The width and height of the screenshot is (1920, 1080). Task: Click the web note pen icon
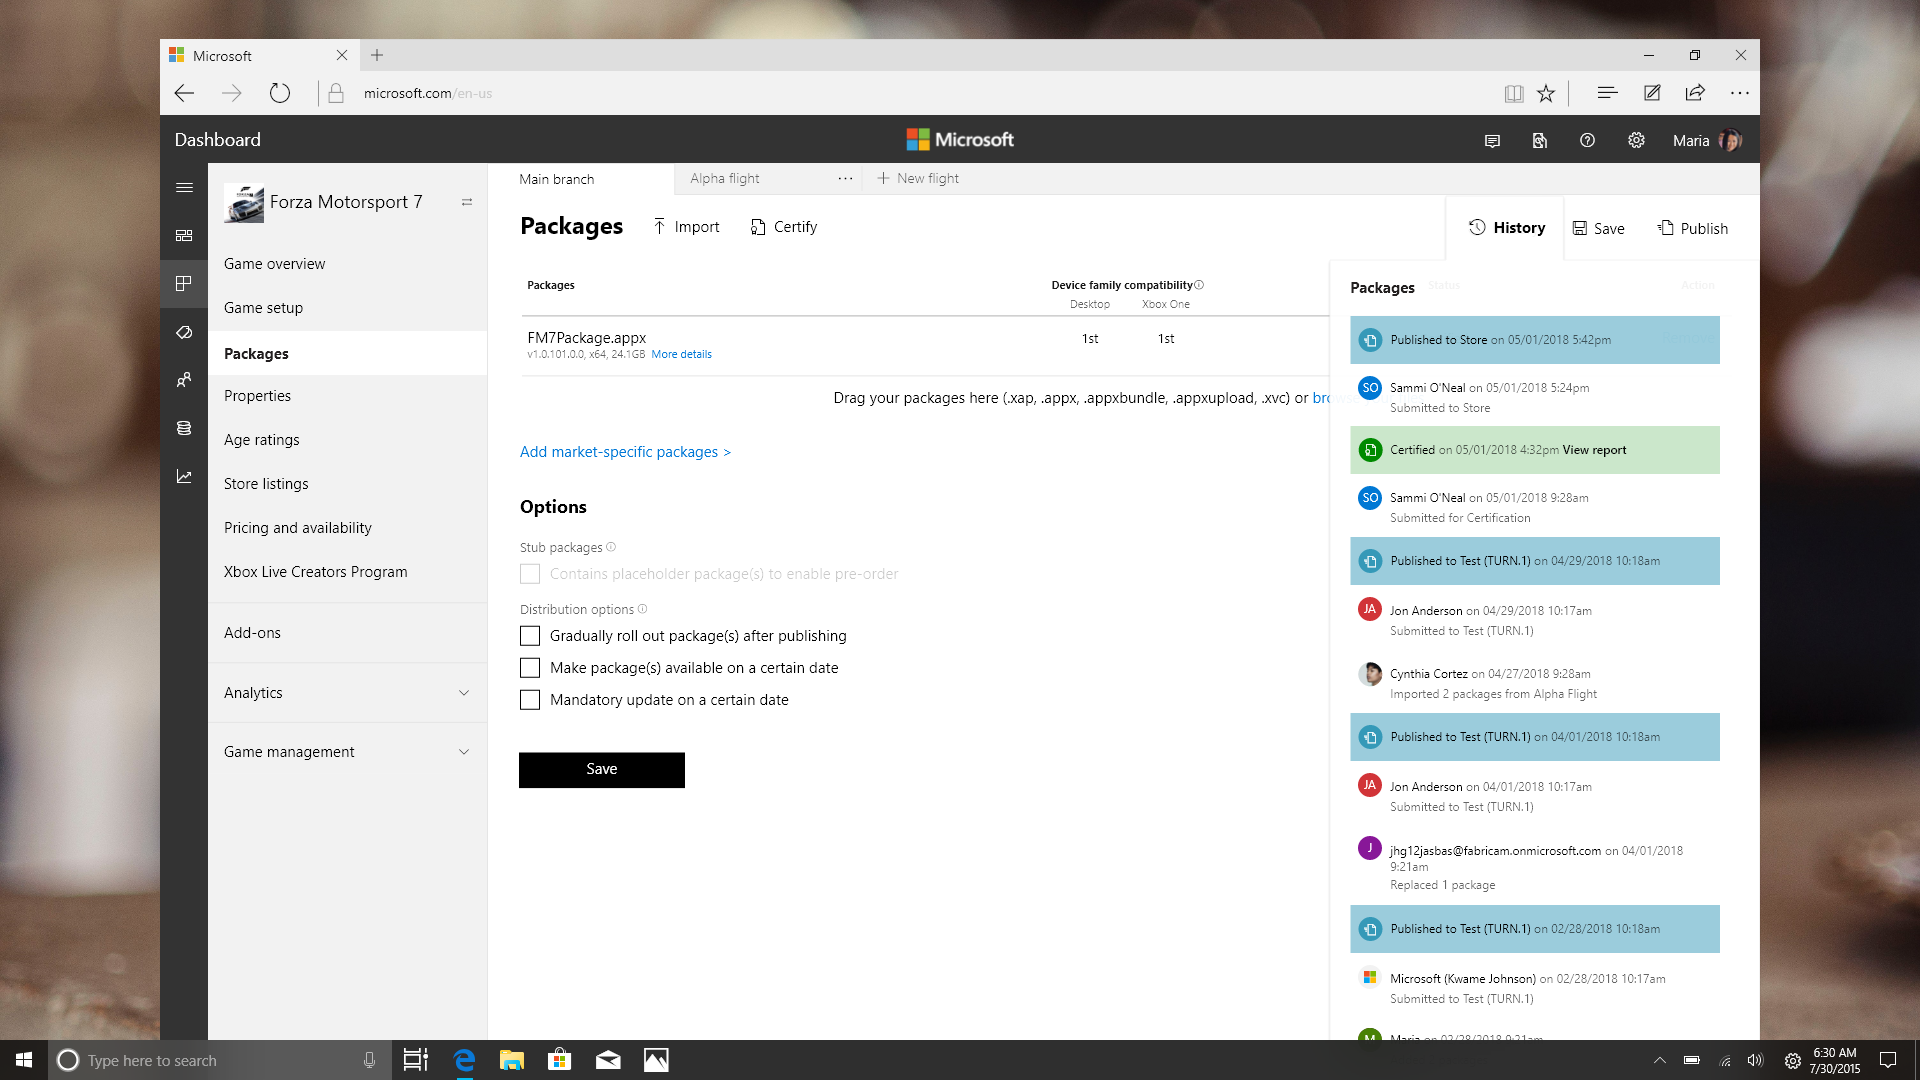tap(1652, 93)
